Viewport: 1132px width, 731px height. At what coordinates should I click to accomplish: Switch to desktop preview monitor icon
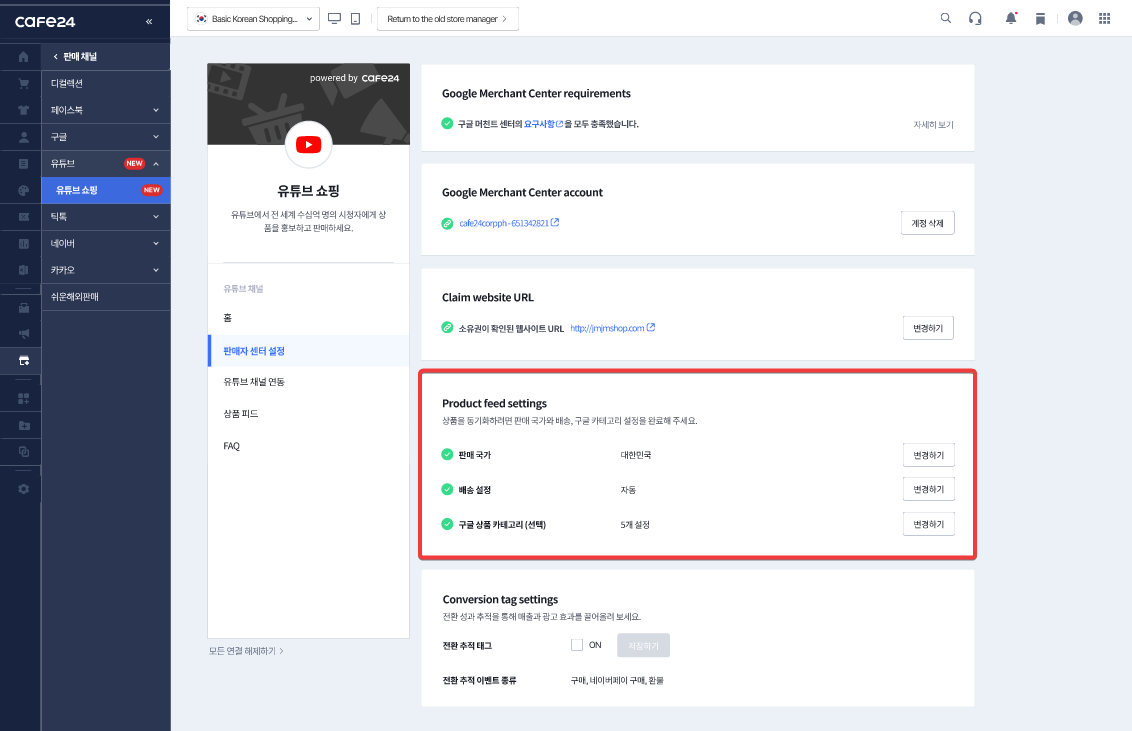334,19
